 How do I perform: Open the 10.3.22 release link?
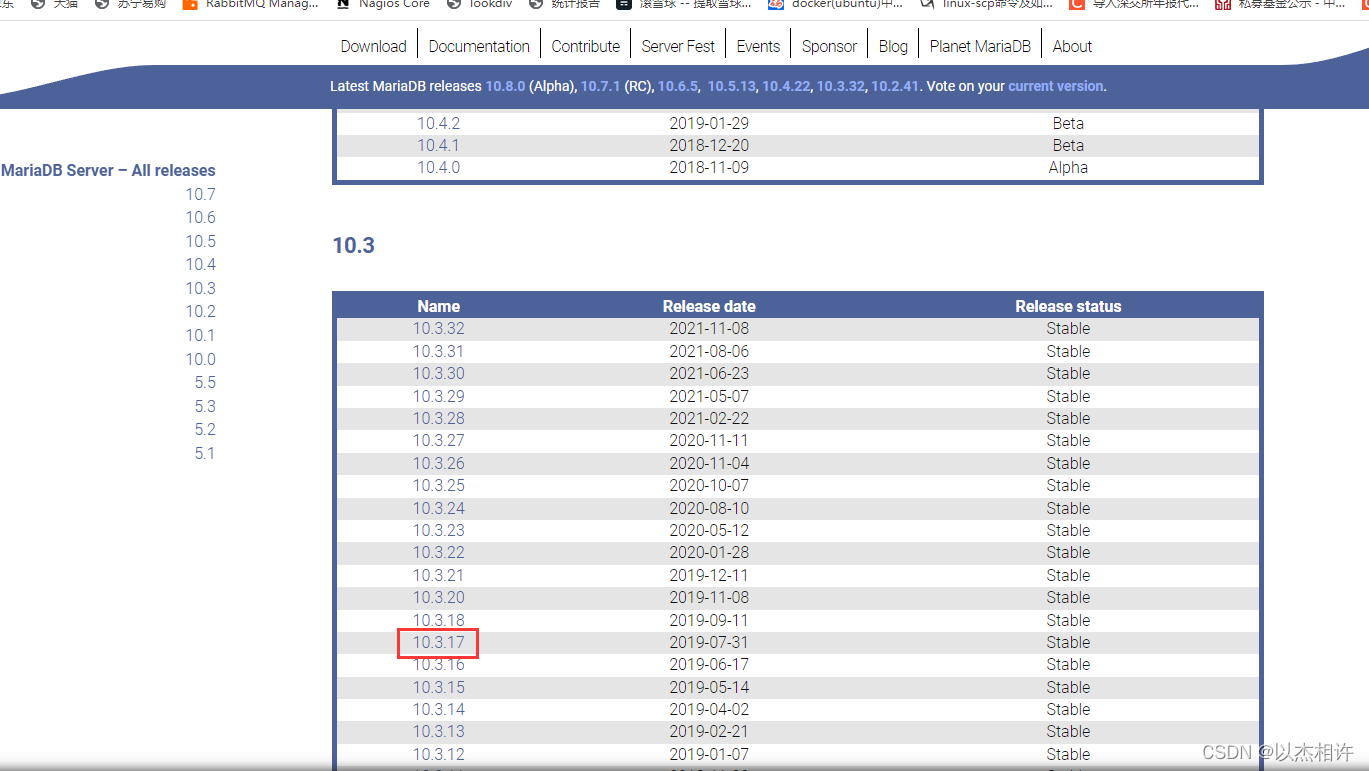(439, 553)
